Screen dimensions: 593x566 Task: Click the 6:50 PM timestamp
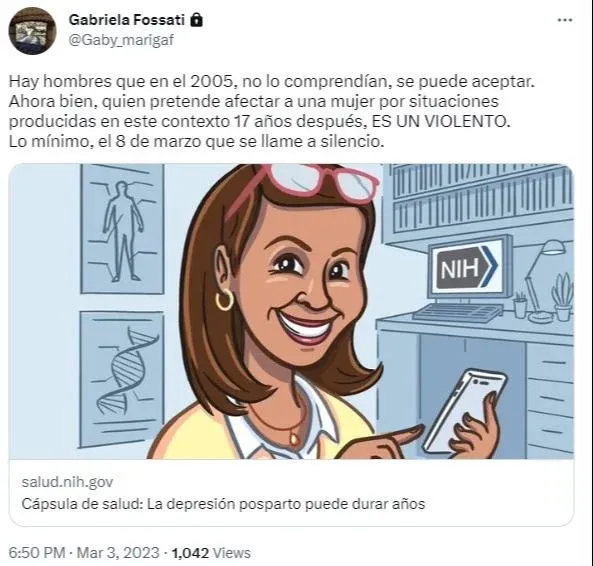pyautogui.click(x=37, y=553)
